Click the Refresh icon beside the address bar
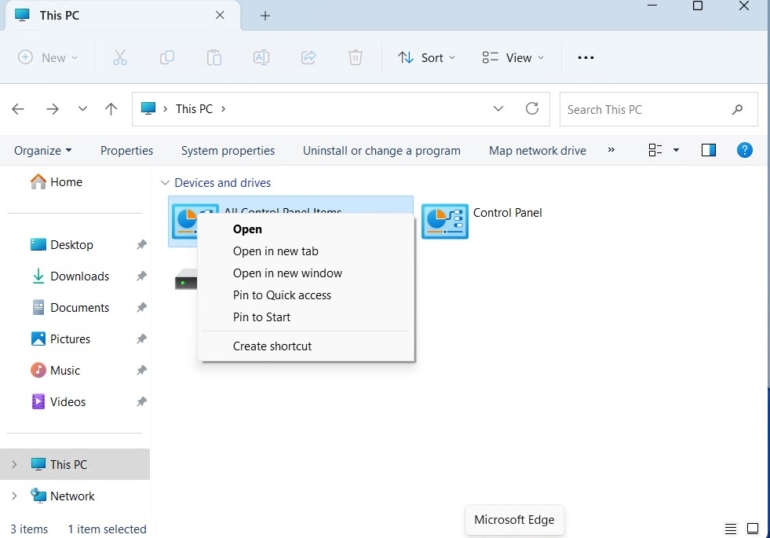The height and width of the screenshot is (538, 770). coord(532,108)
